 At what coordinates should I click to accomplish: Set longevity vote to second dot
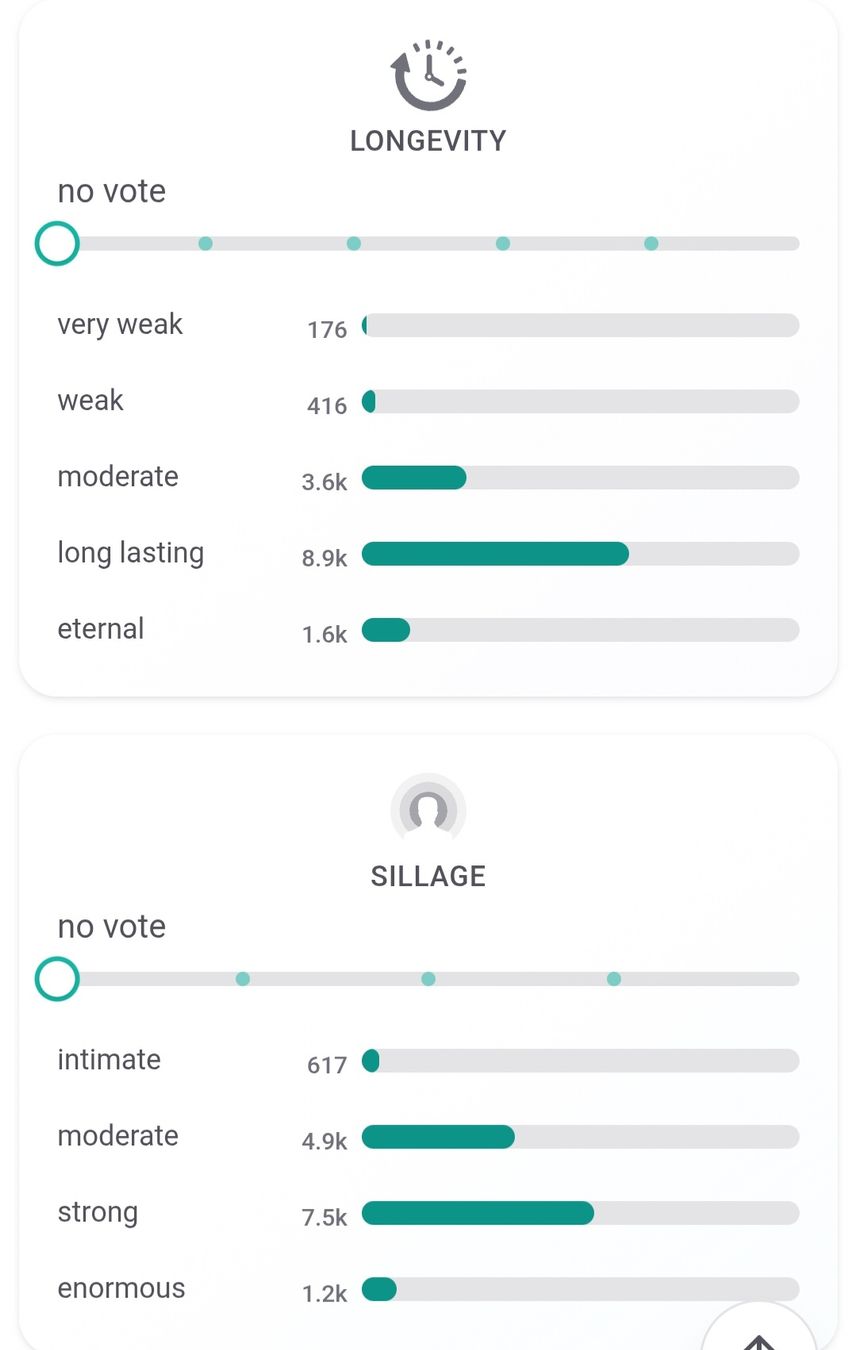click(x=205, y=243)
